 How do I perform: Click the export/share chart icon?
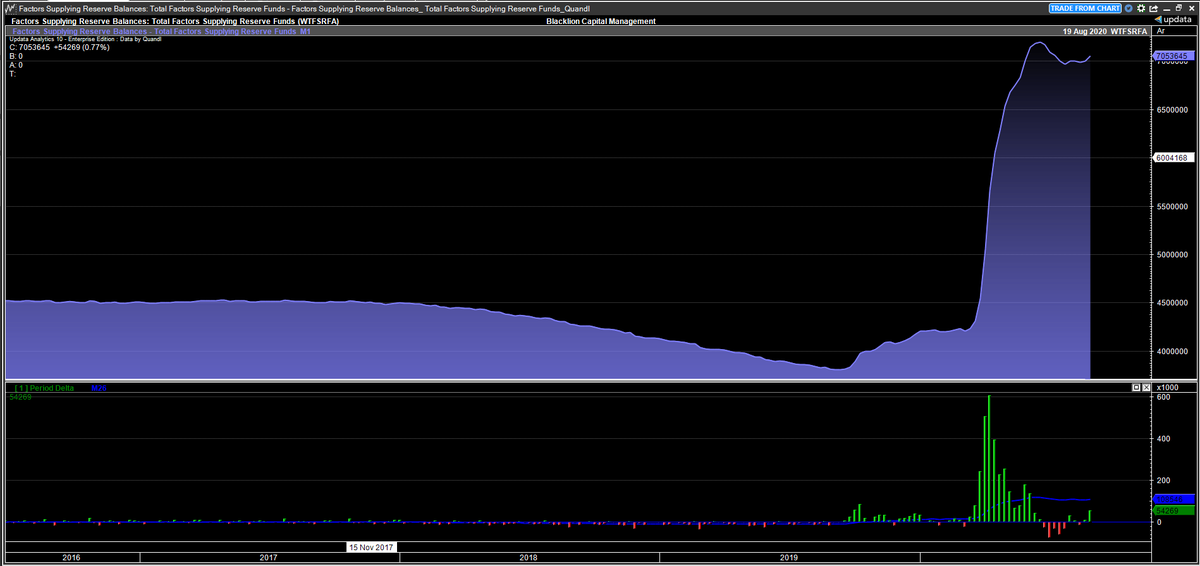click(x=1153, y=9)
